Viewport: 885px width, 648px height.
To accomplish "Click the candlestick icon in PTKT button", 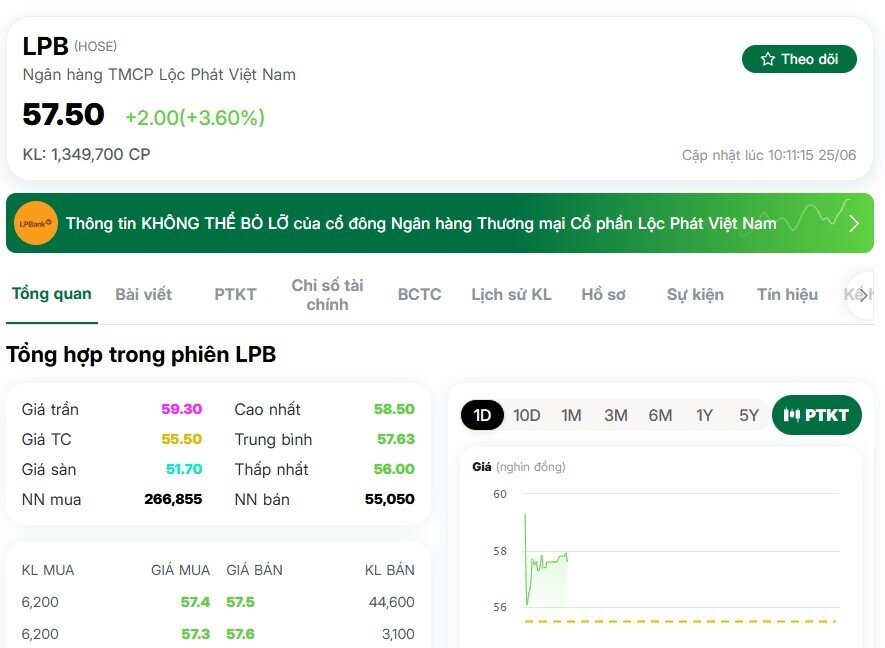I will (x=791, y=415).
